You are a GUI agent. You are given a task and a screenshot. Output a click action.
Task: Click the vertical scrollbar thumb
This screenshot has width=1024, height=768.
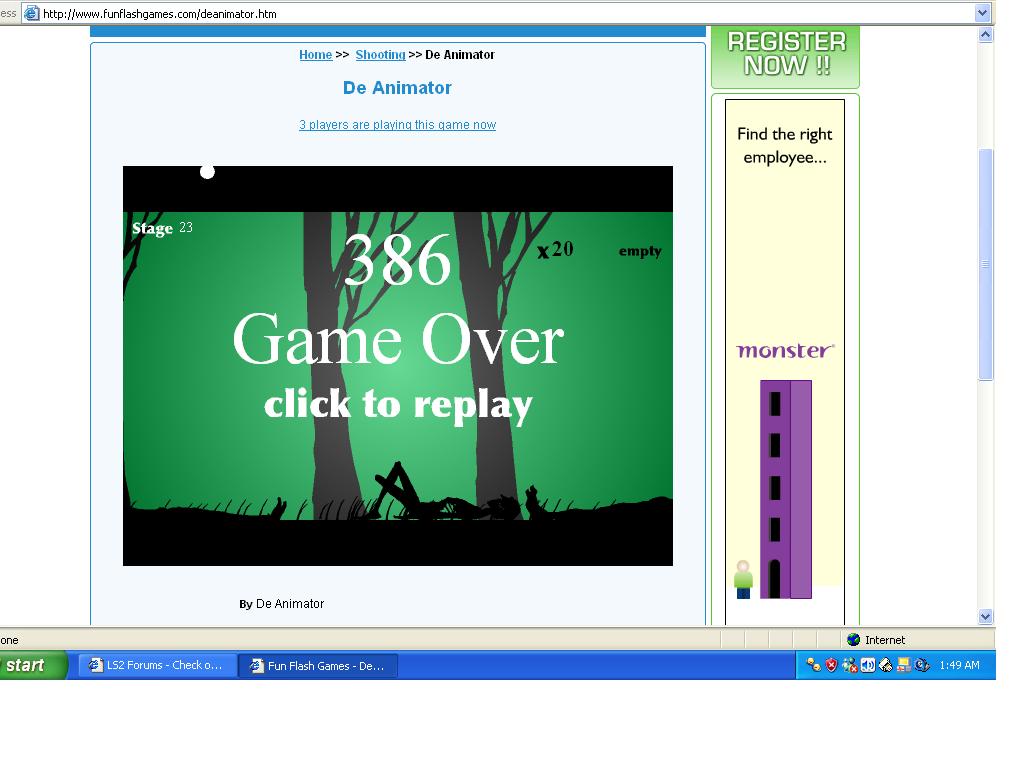(985, 264)
